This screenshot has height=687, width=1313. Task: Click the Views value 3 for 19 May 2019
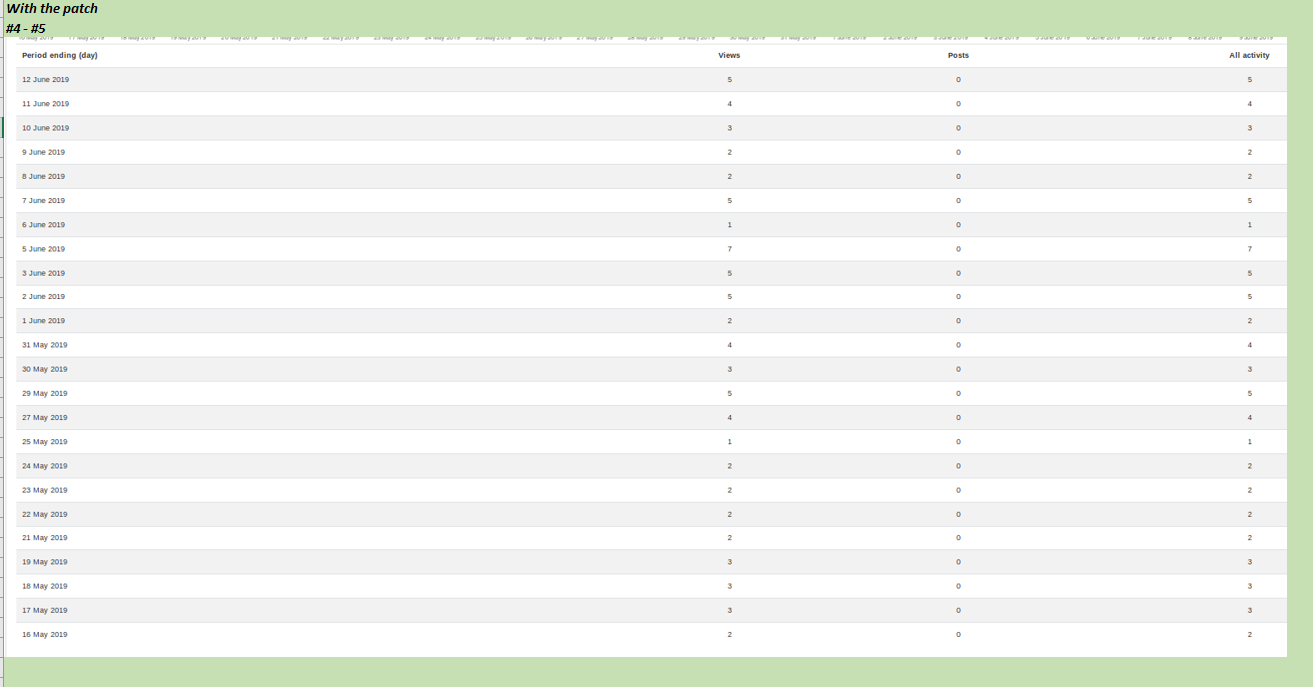[730, 562]
